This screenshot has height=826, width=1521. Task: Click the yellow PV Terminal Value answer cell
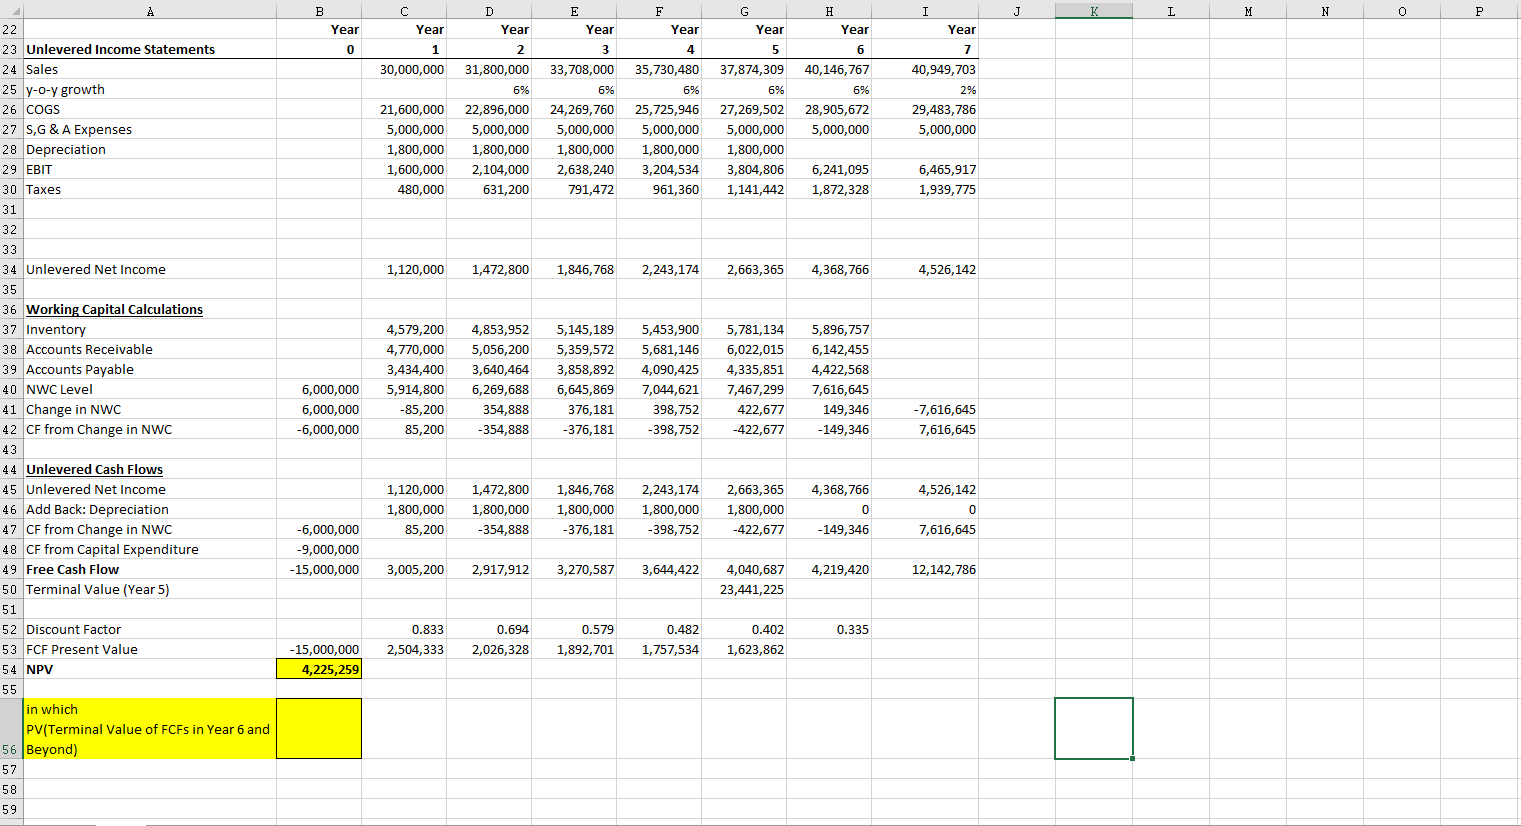point(318,728)
